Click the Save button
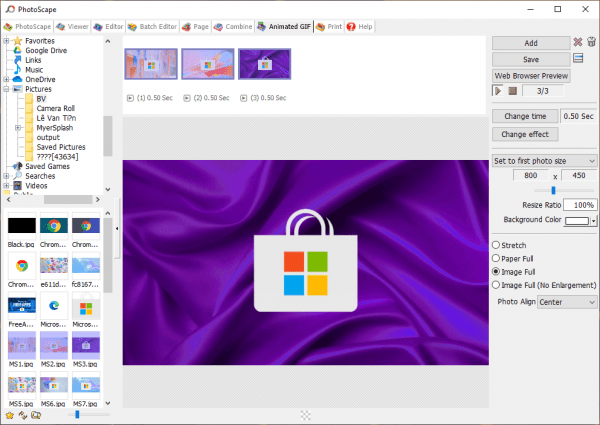The image size is (600, 425). [531, 60]
